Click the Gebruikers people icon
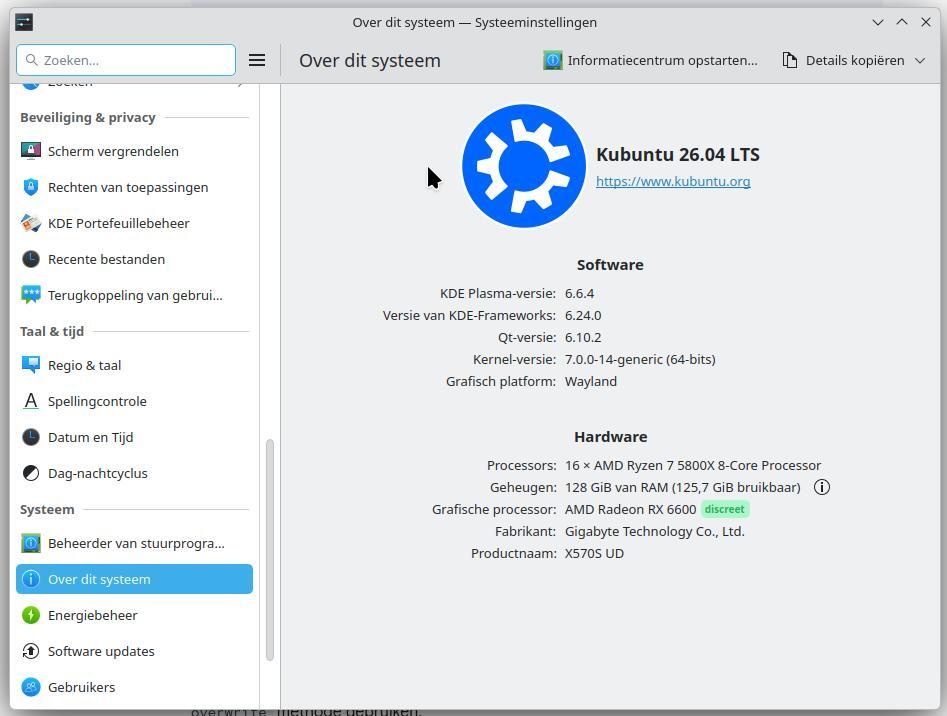 (31, 687)
